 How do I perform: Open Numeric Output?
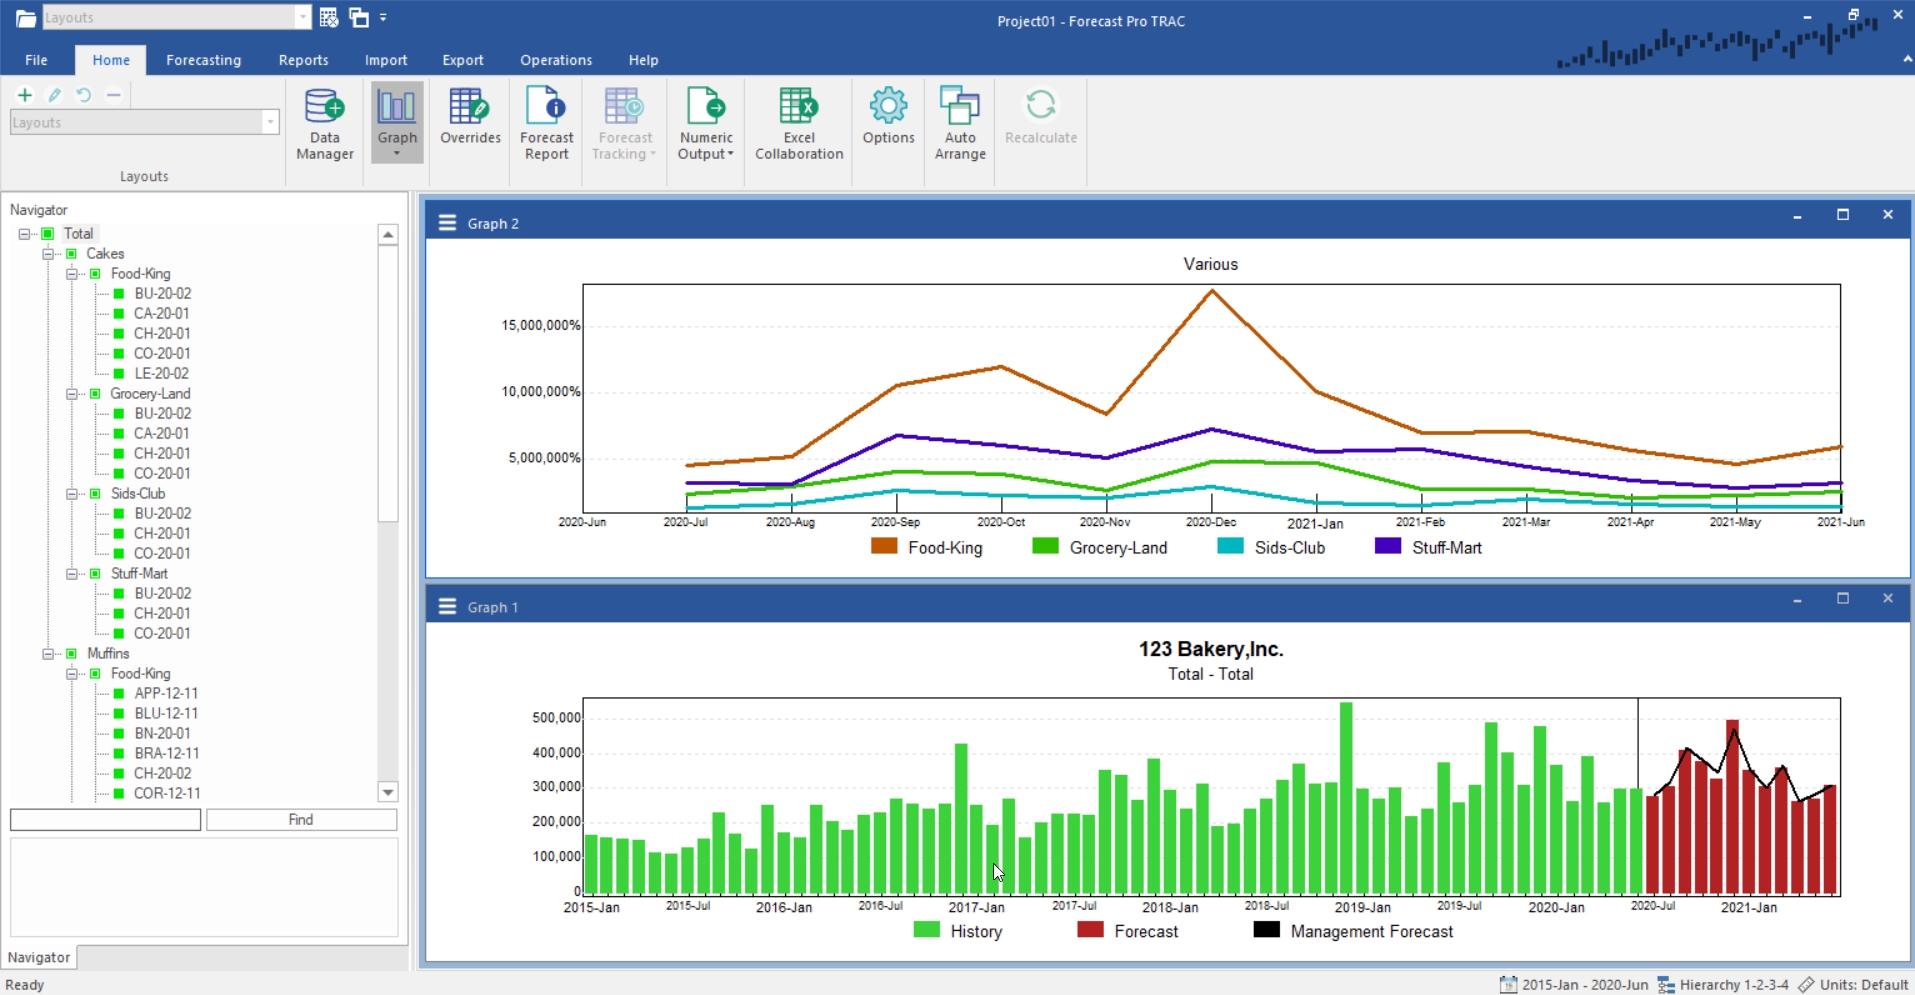(x=706, y=124)
